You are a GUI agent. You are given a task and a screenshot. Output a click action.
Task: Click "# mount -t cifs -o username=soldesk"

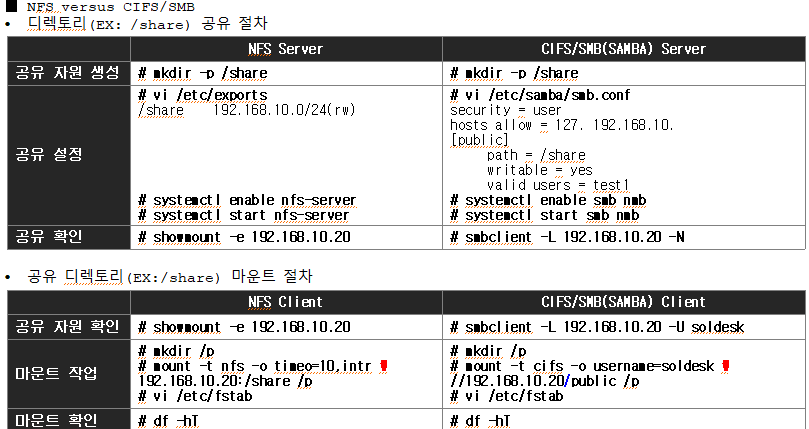(x=582, y=367)
